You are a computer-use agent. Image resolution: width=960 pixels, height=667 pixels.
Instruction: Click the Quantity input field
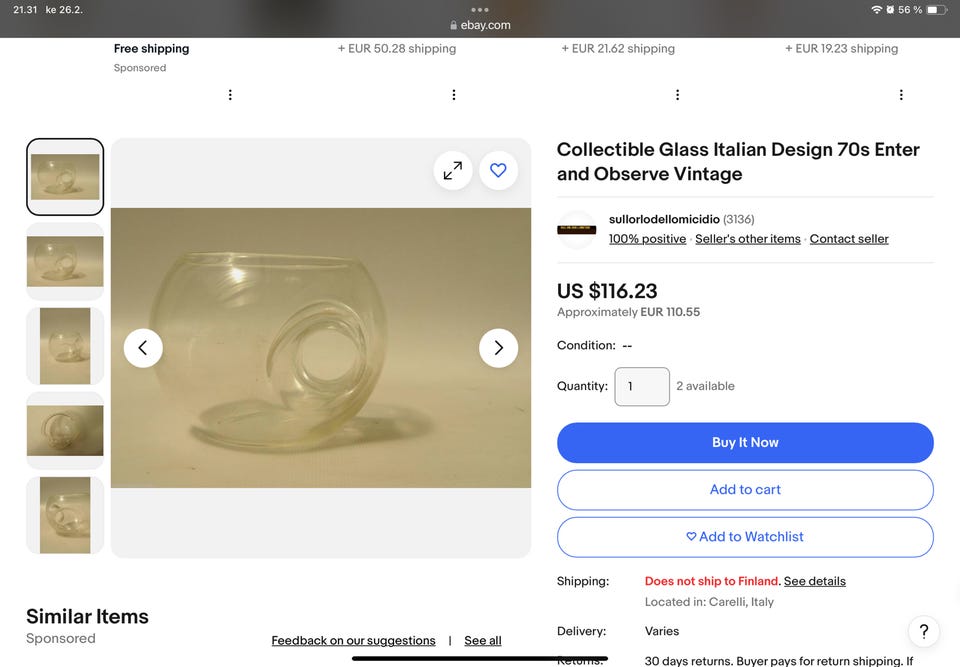click(642, 387)
